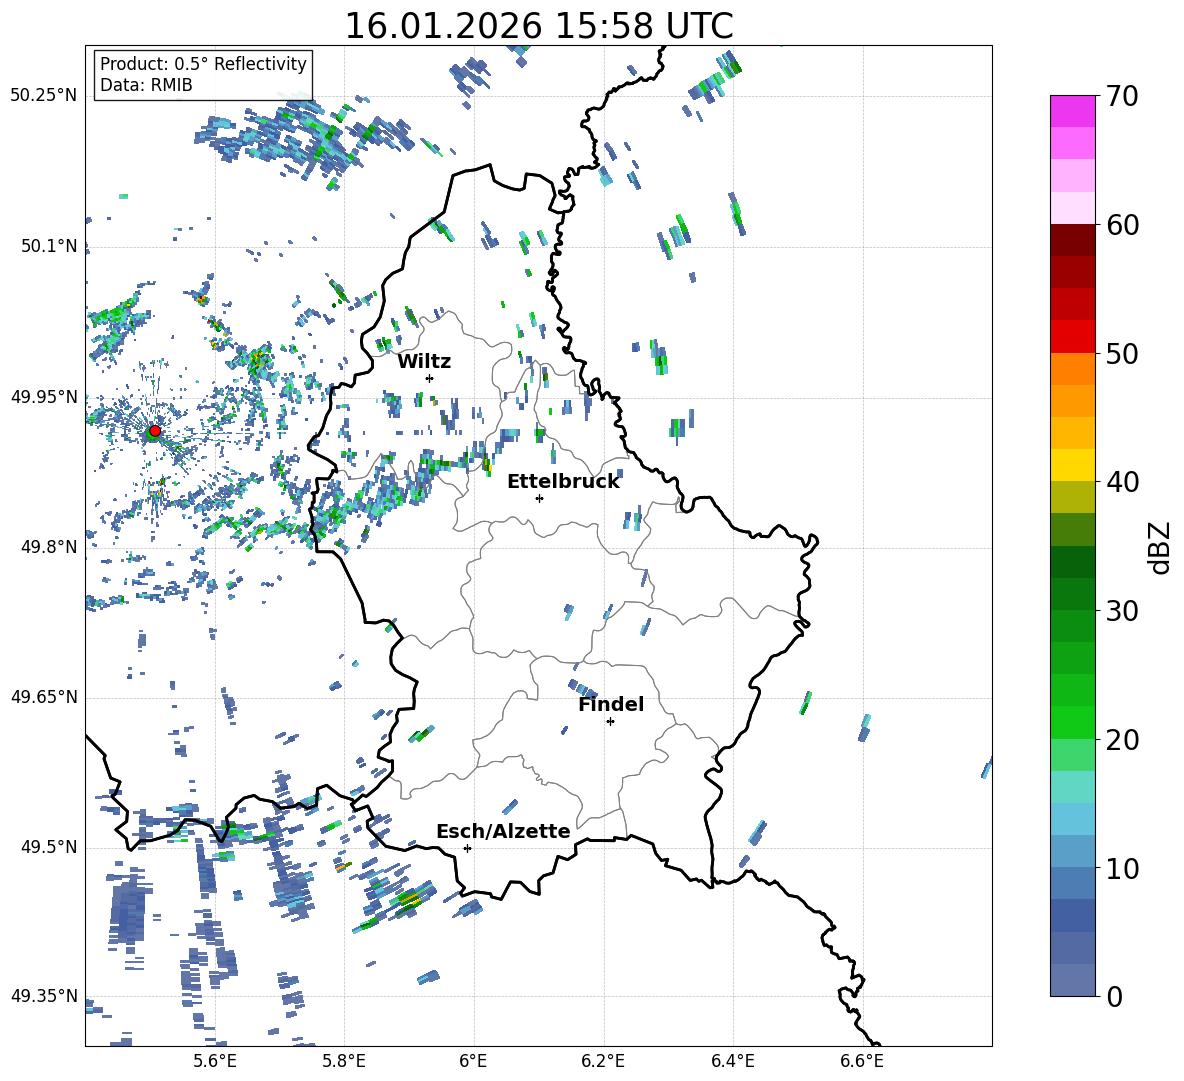
Task: Click the red radar site marker
Action: (154, 431)
